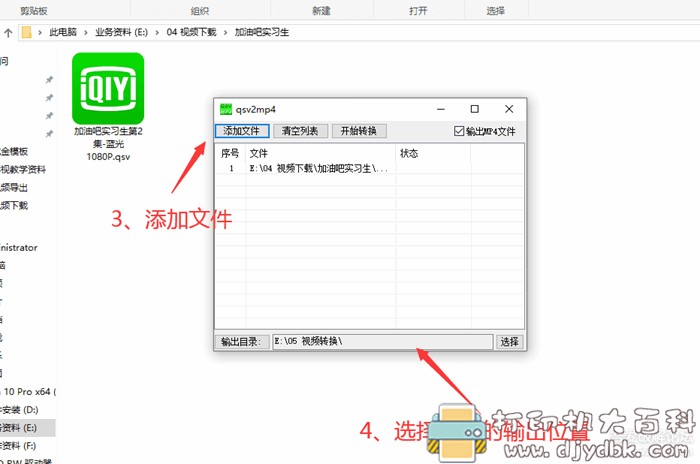Click the 选择 output directory button

509,342
